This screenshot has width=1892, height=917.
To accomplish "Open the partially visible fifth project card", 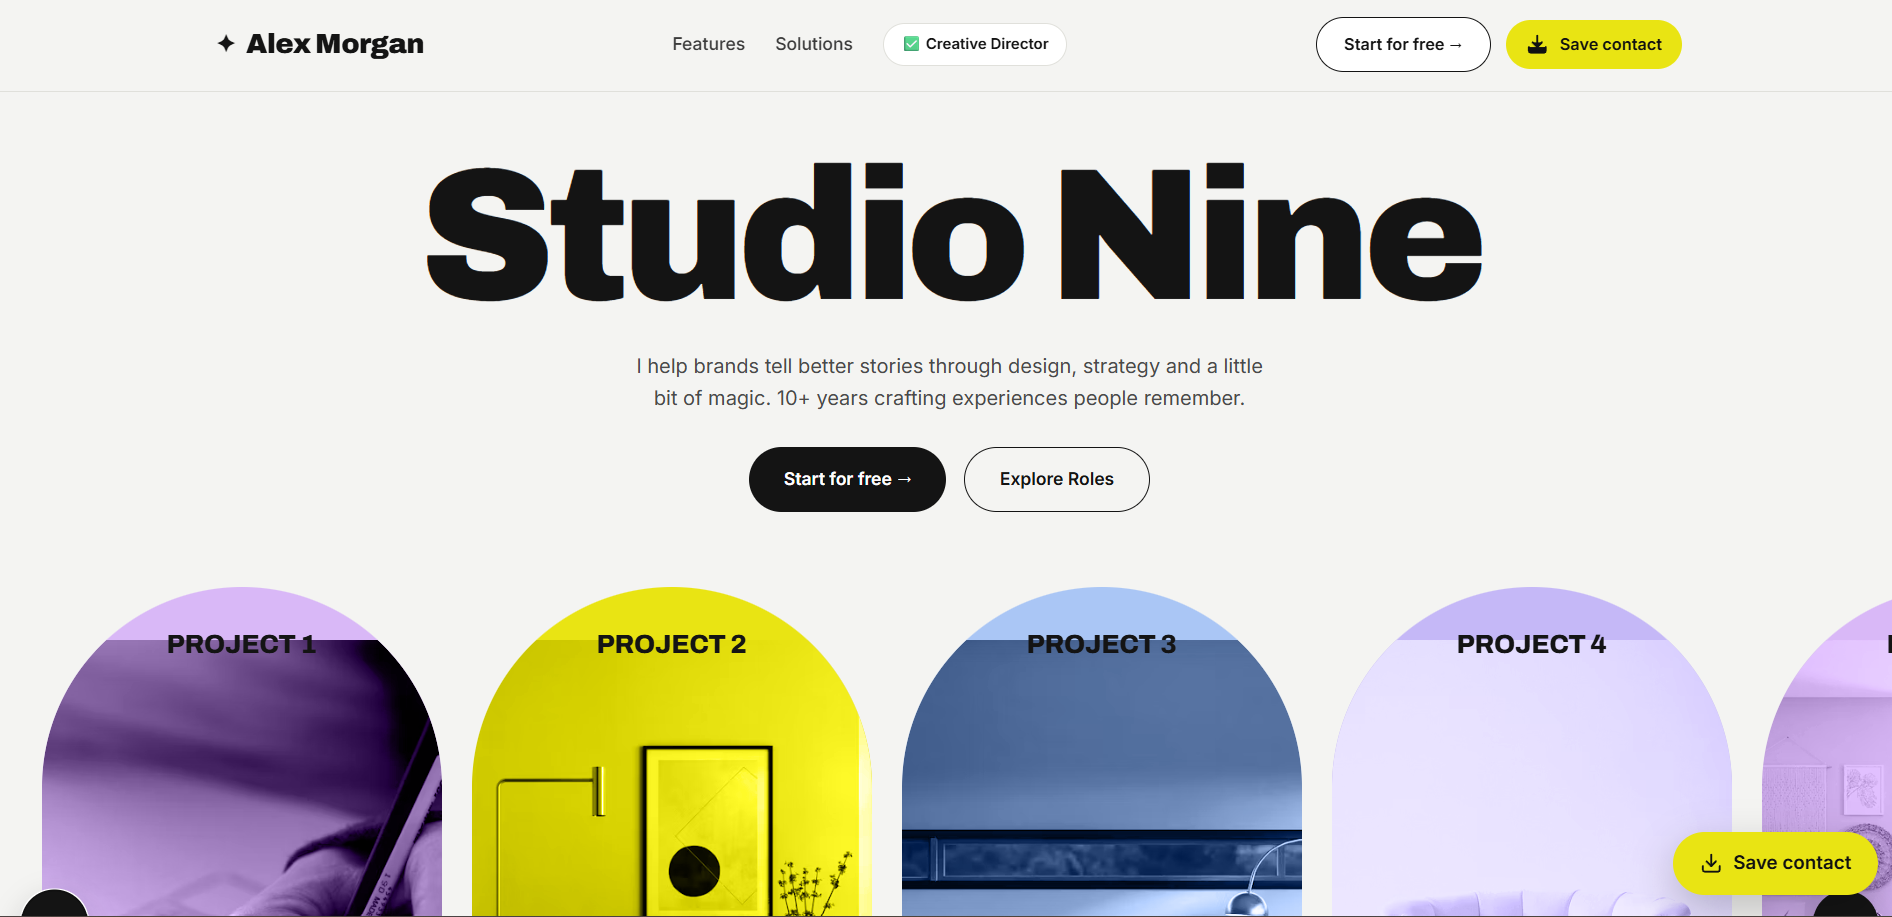I will pos(1827,720).
